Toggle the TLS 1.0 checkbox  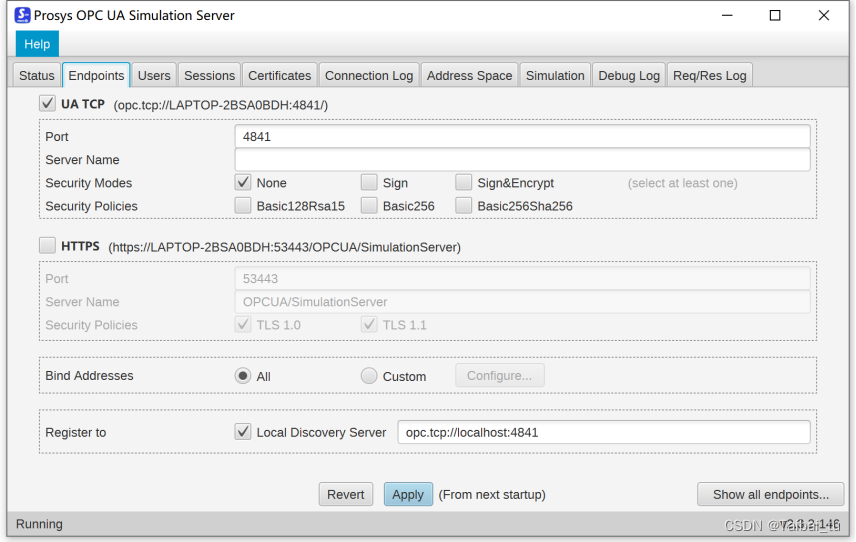click(x=243, y=325)
